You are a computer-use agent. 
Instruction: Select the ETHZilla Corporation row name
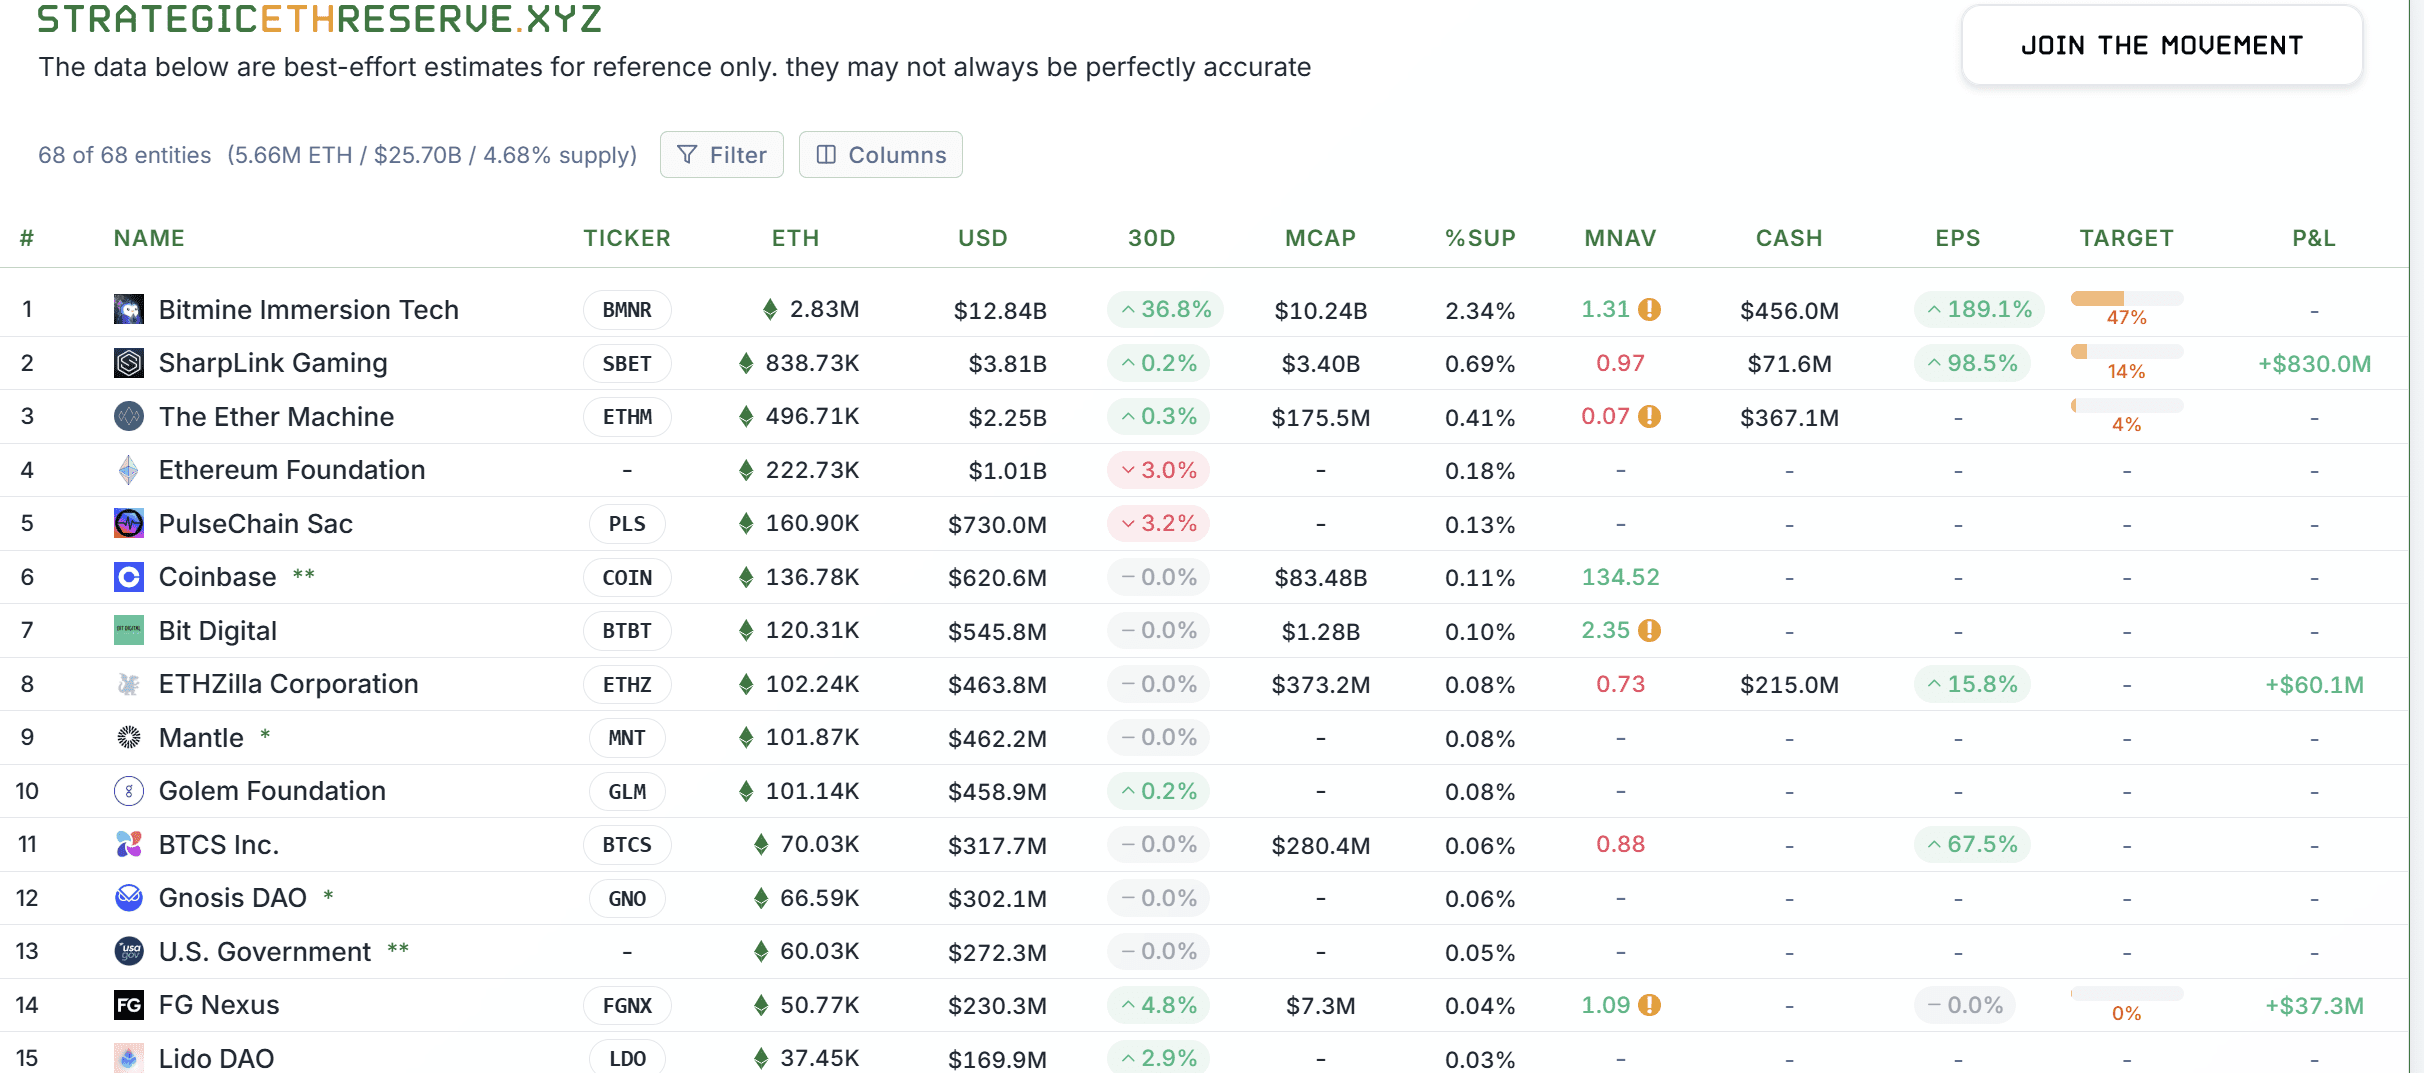click(x=288, y=684)
